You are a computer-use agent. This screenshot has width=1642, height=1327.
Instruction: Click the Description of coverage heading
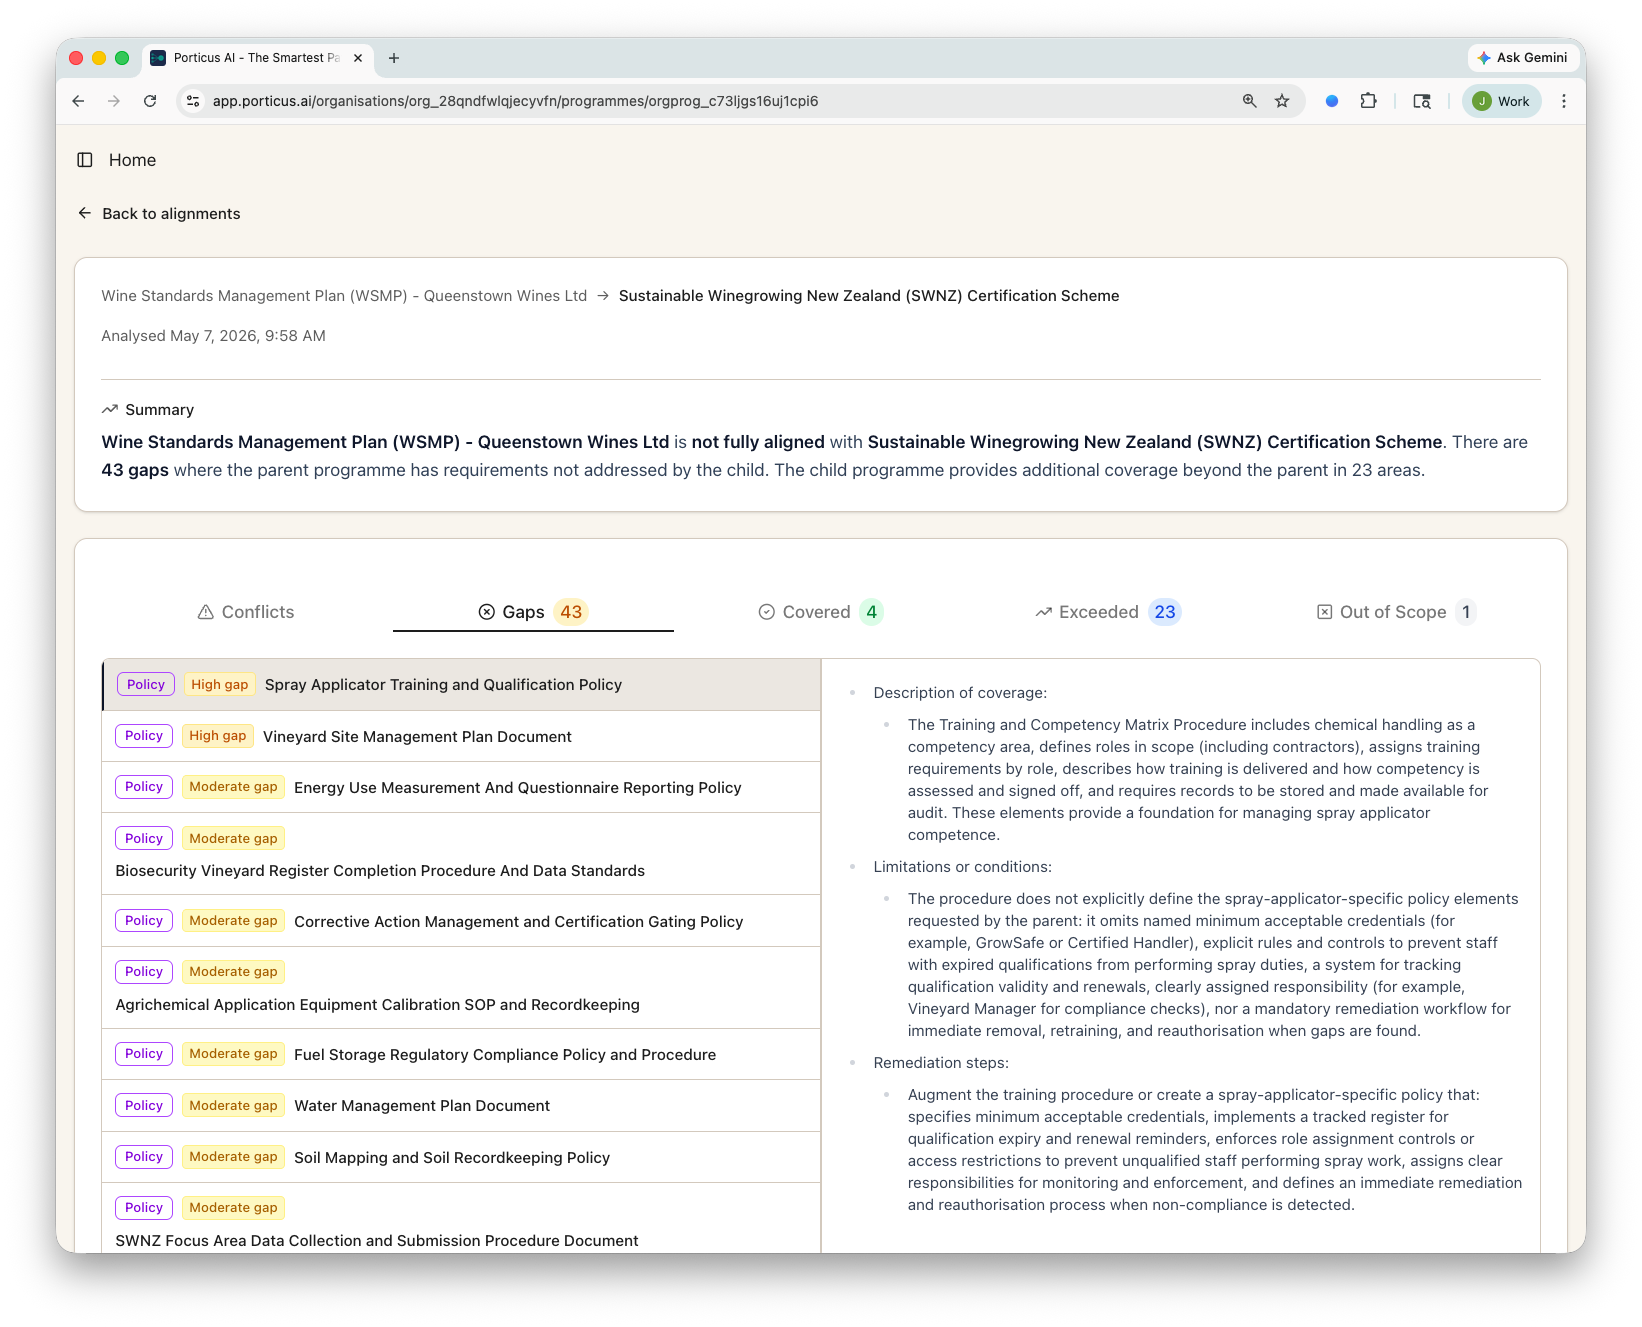[960, 693]
